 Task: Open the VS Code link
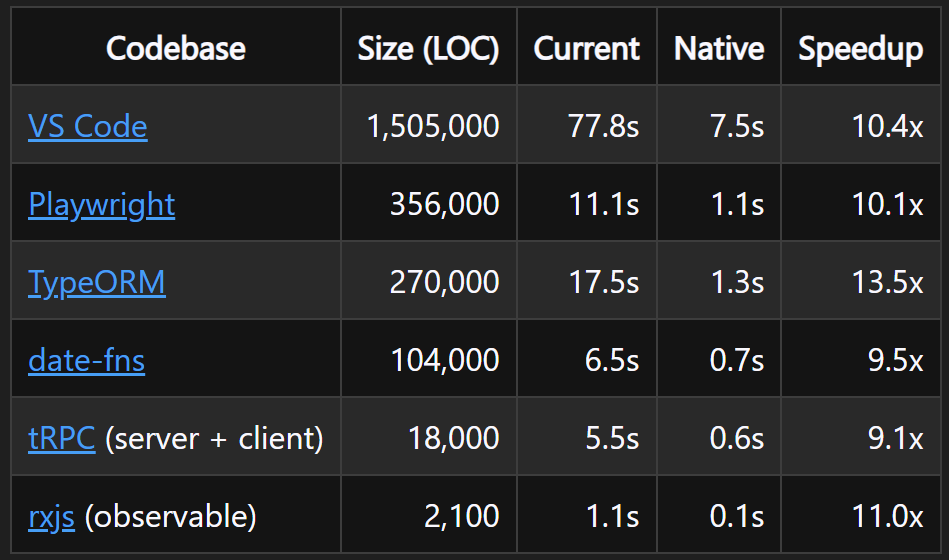88,127
